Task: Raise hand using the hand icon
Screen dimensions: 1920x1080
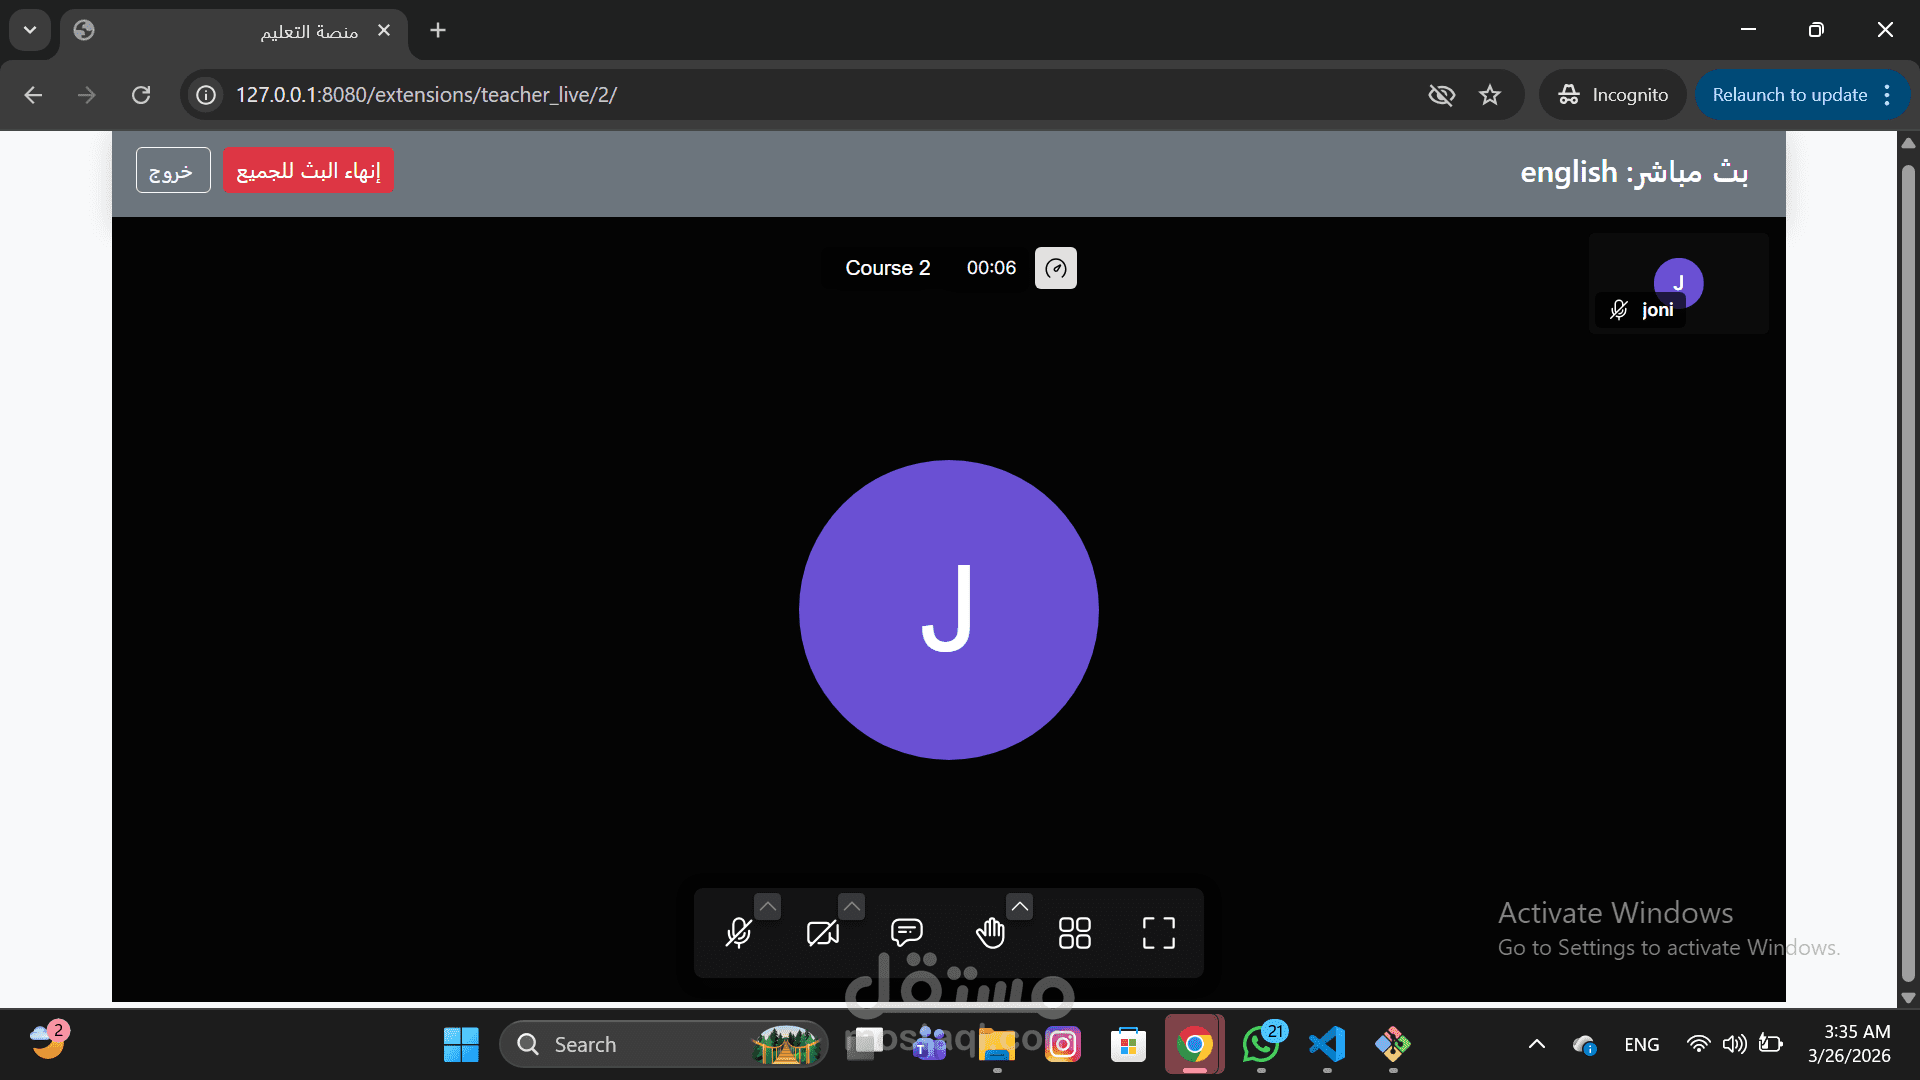Action: [x=990, y=933]
